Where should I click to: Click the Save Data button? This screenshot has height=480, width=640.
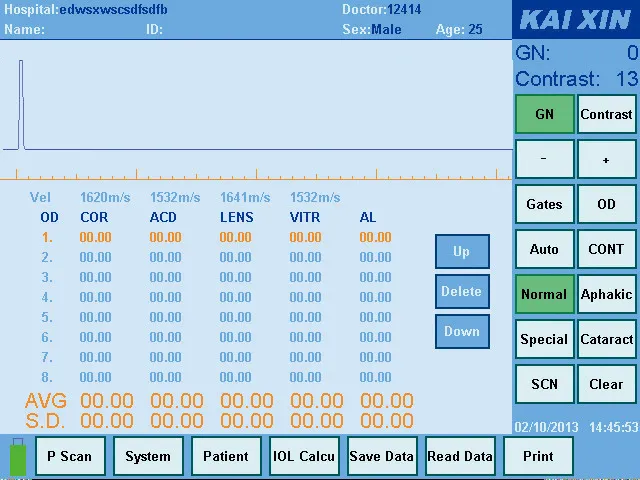(381, 456)
